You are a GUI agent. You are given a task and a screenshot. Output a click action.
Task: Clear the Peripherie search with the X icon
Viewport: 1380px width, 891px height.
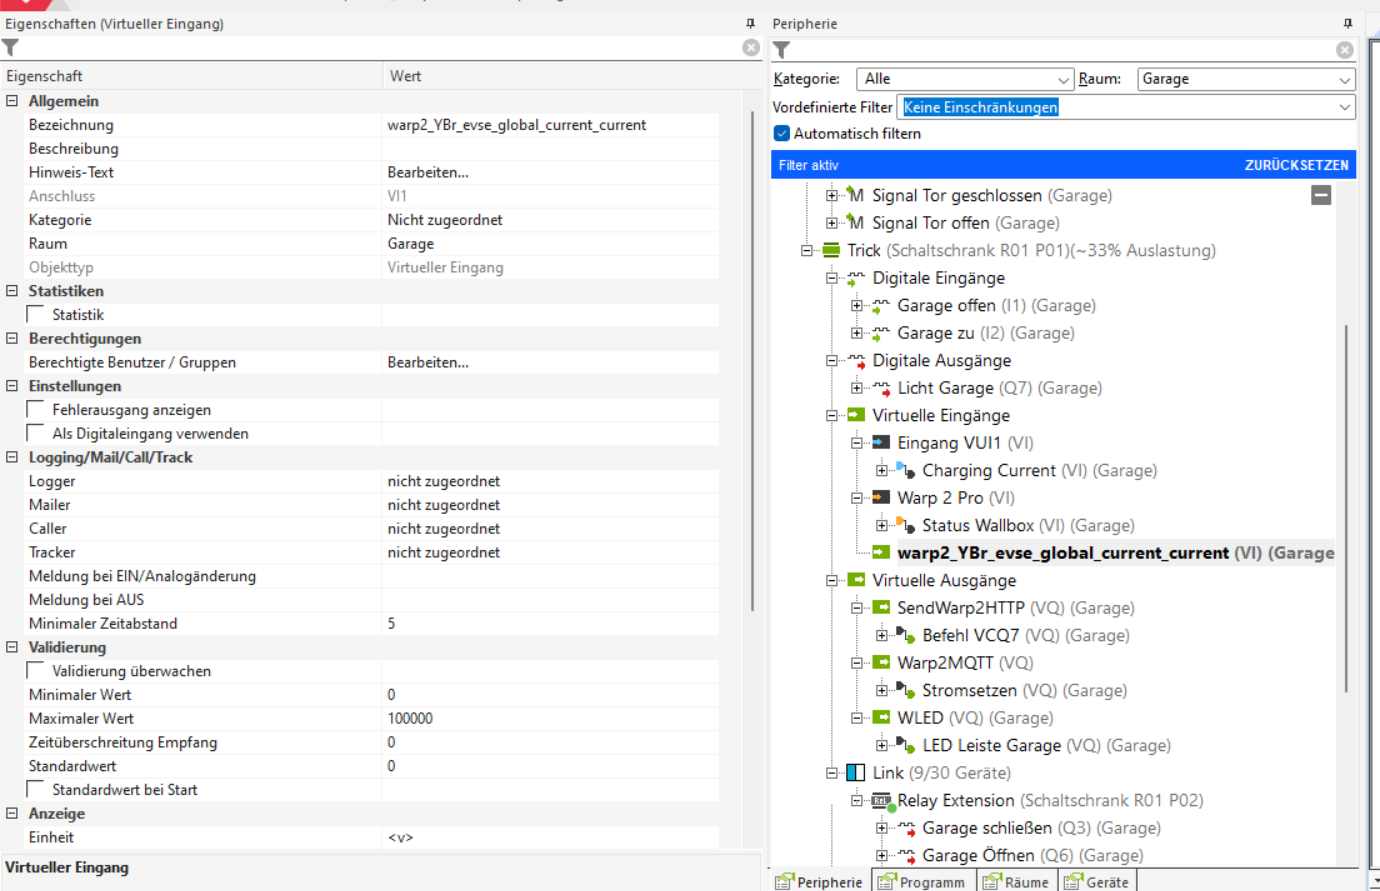pyautogui.click(x=1345, y=50)
